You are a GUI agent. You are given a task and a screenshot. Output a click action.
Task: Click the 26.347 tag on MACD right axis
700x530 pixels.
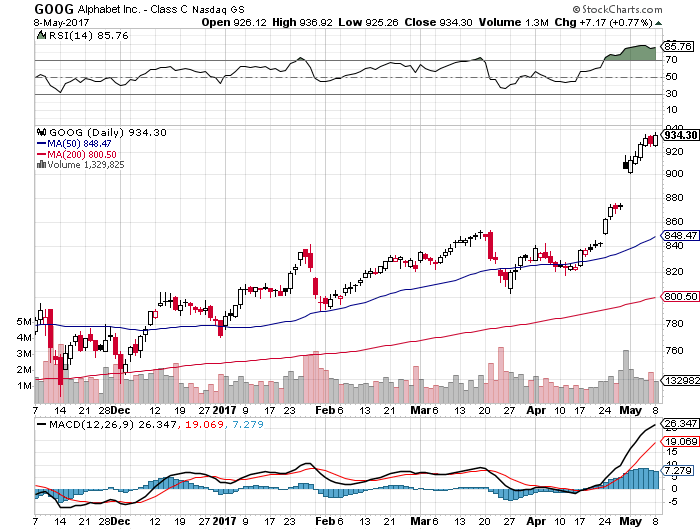point(680,423)
